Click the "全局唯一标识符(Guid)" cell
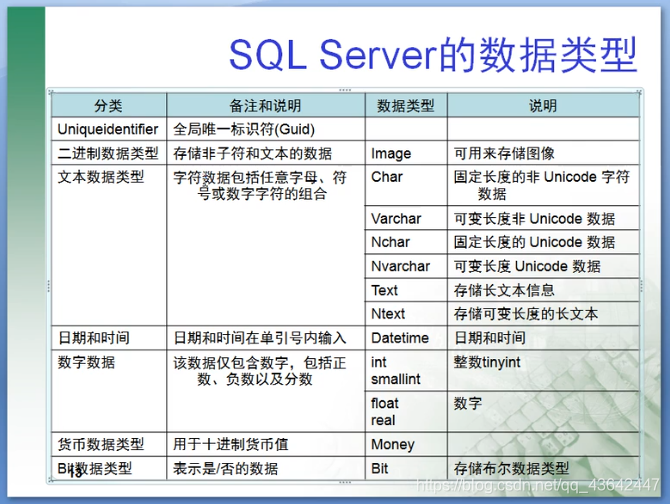This screenshot has height=504, width=670. 266,129
